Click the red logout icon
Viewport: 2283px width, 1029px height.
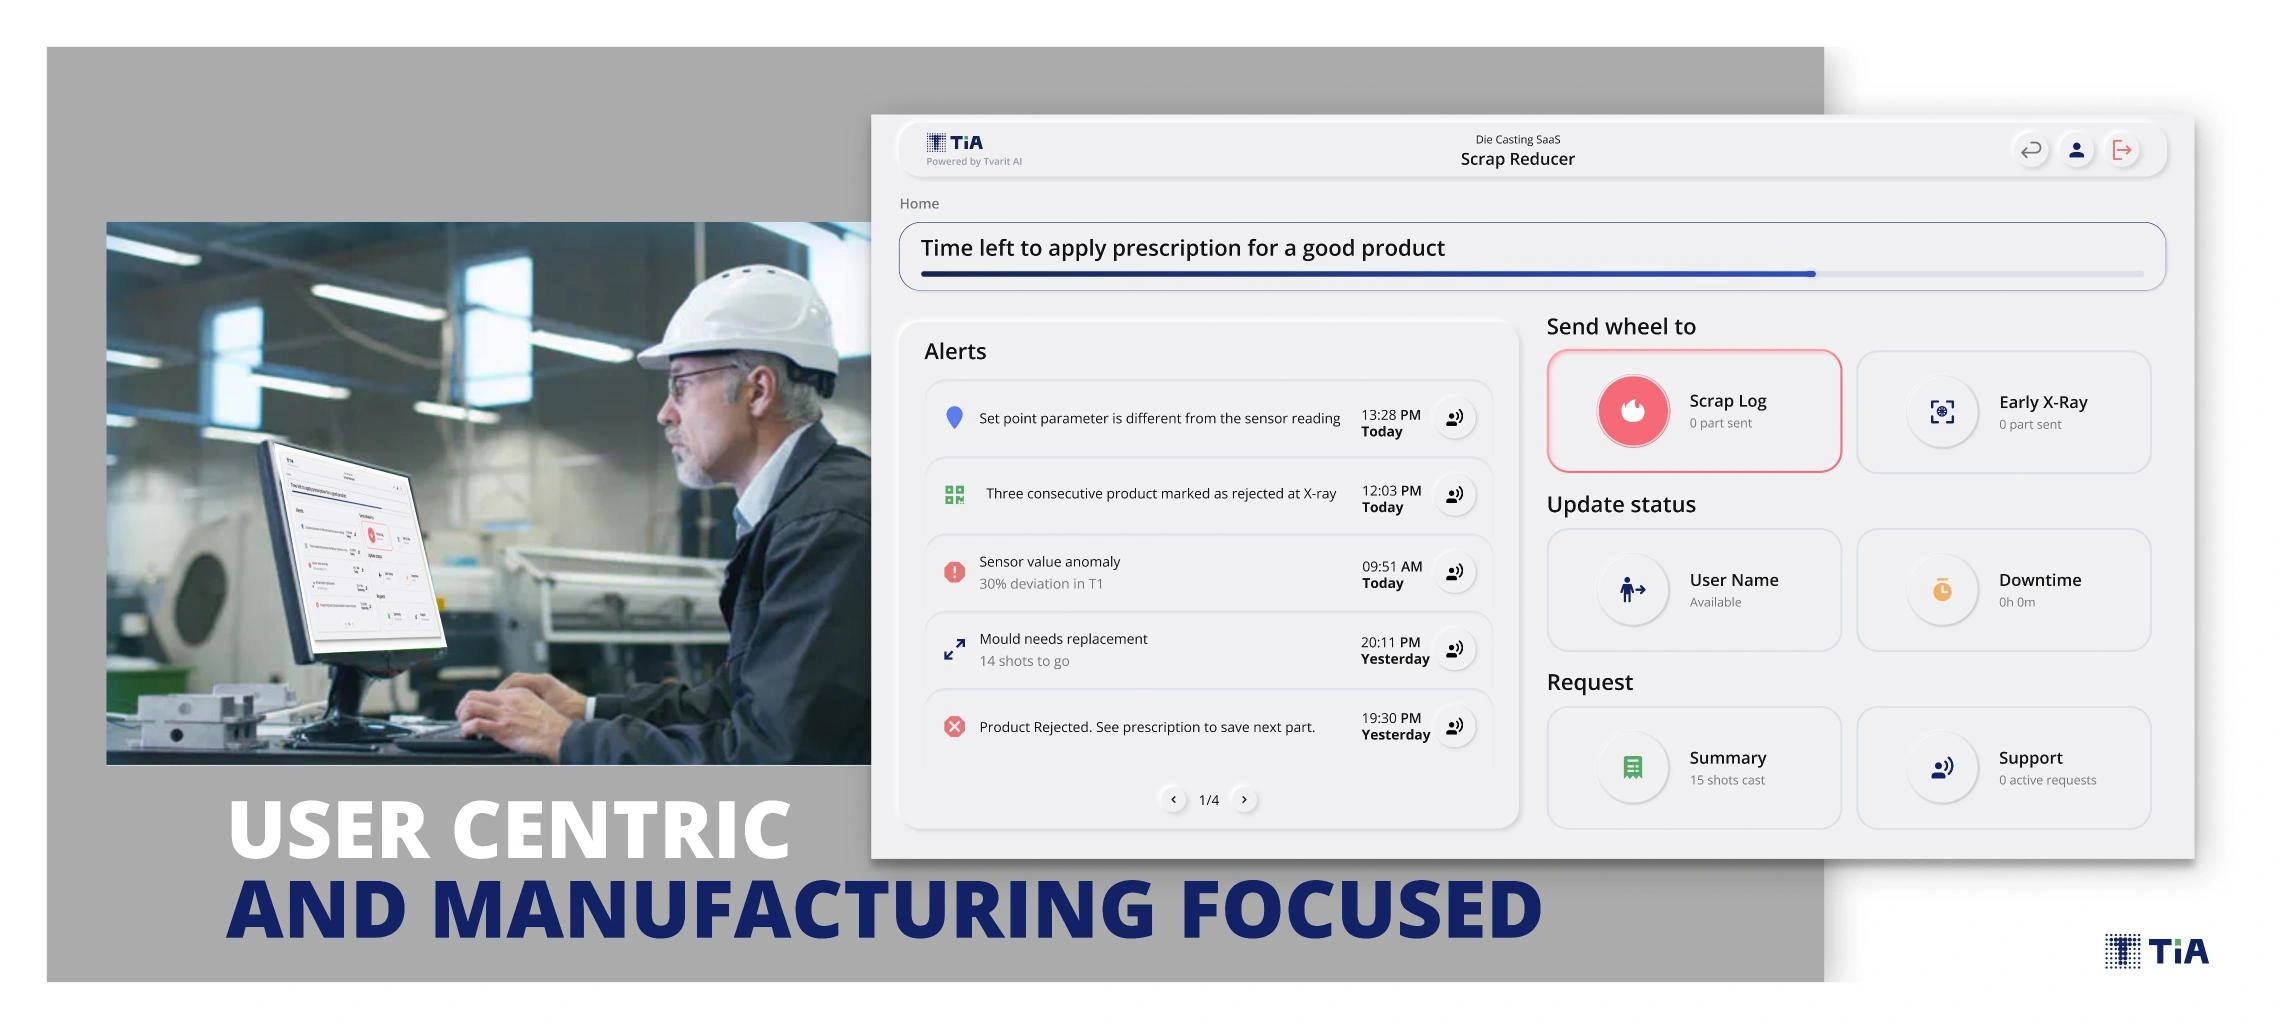click(x=2122, y=150)
